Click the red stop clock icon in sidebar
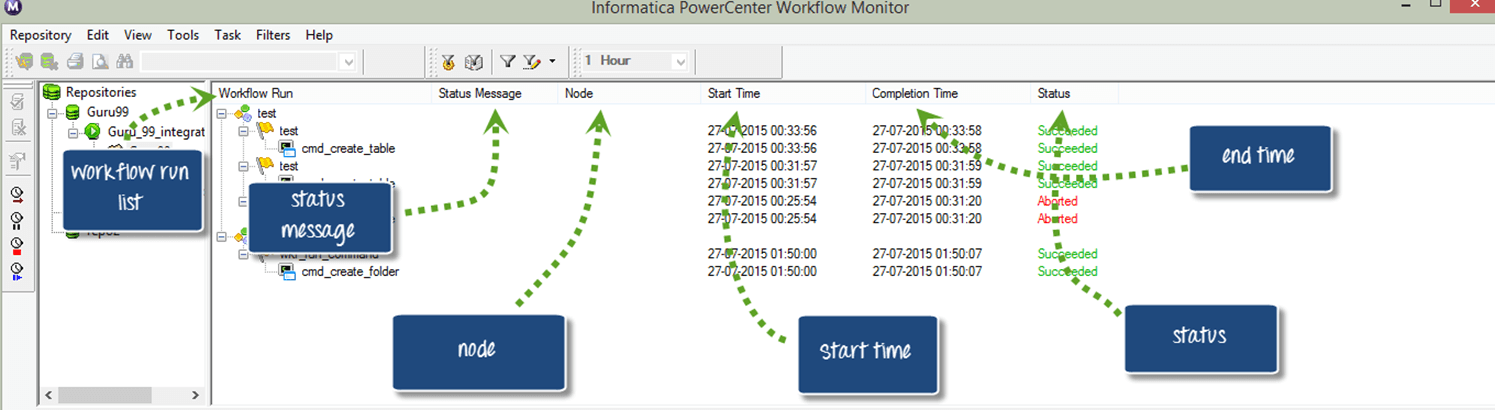This screenshot has width=1495, height=410. pos(17,247)
